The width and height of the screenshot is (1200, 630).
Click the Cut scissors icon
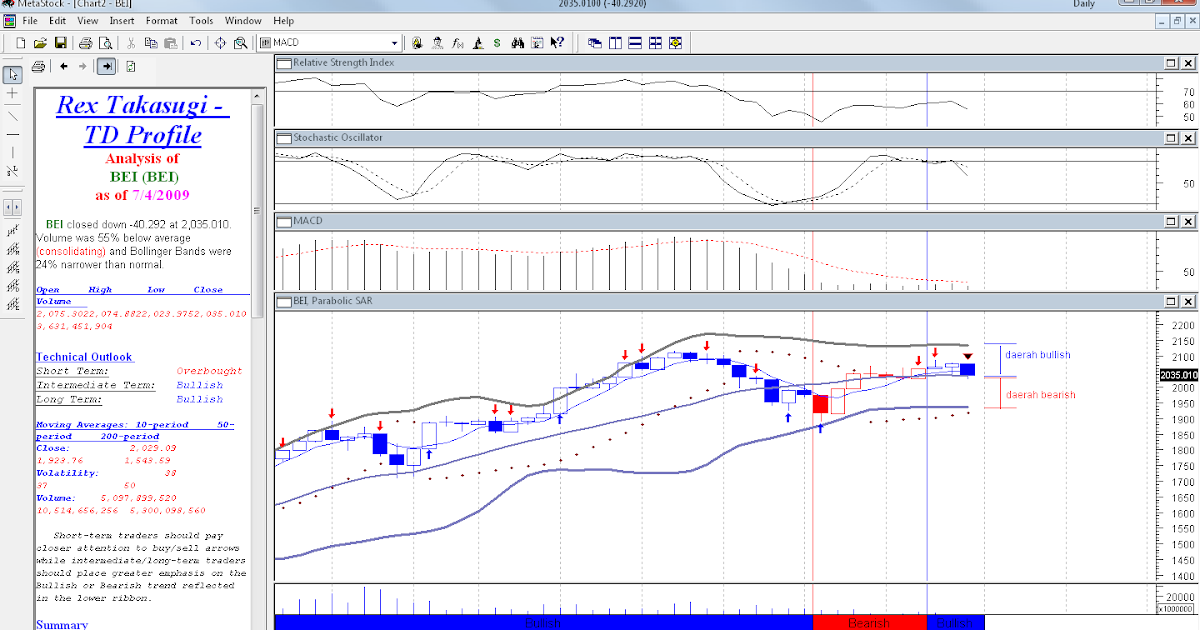[x=131, y=43]
